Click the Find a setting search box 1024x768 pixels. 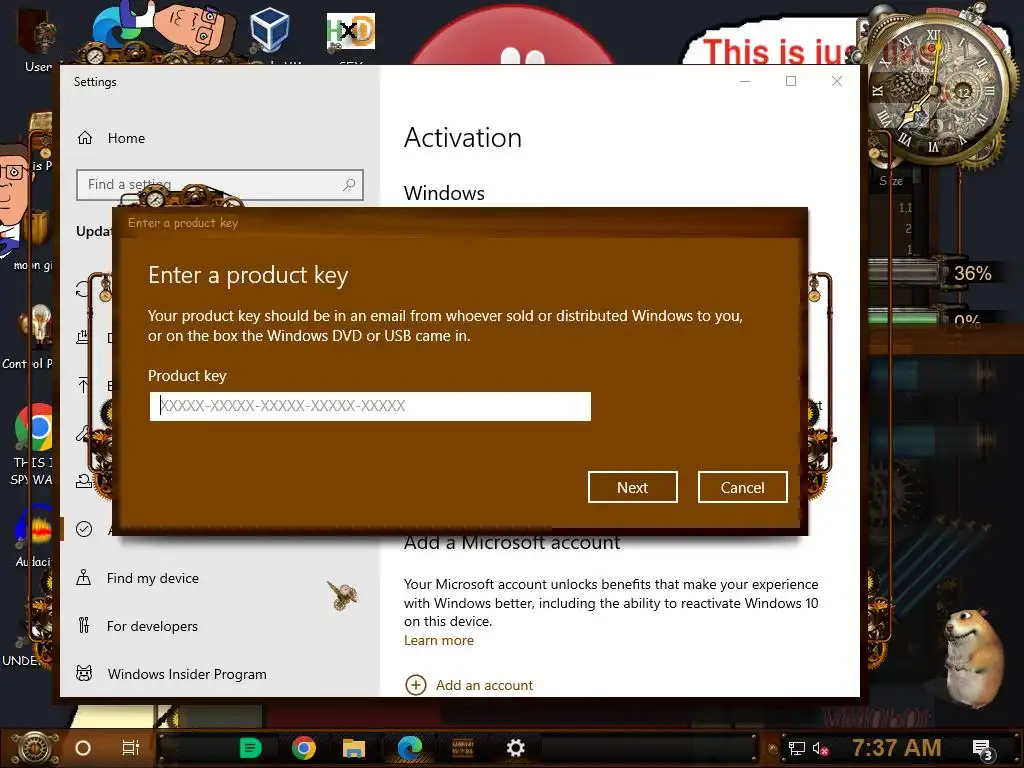(219, 185)
